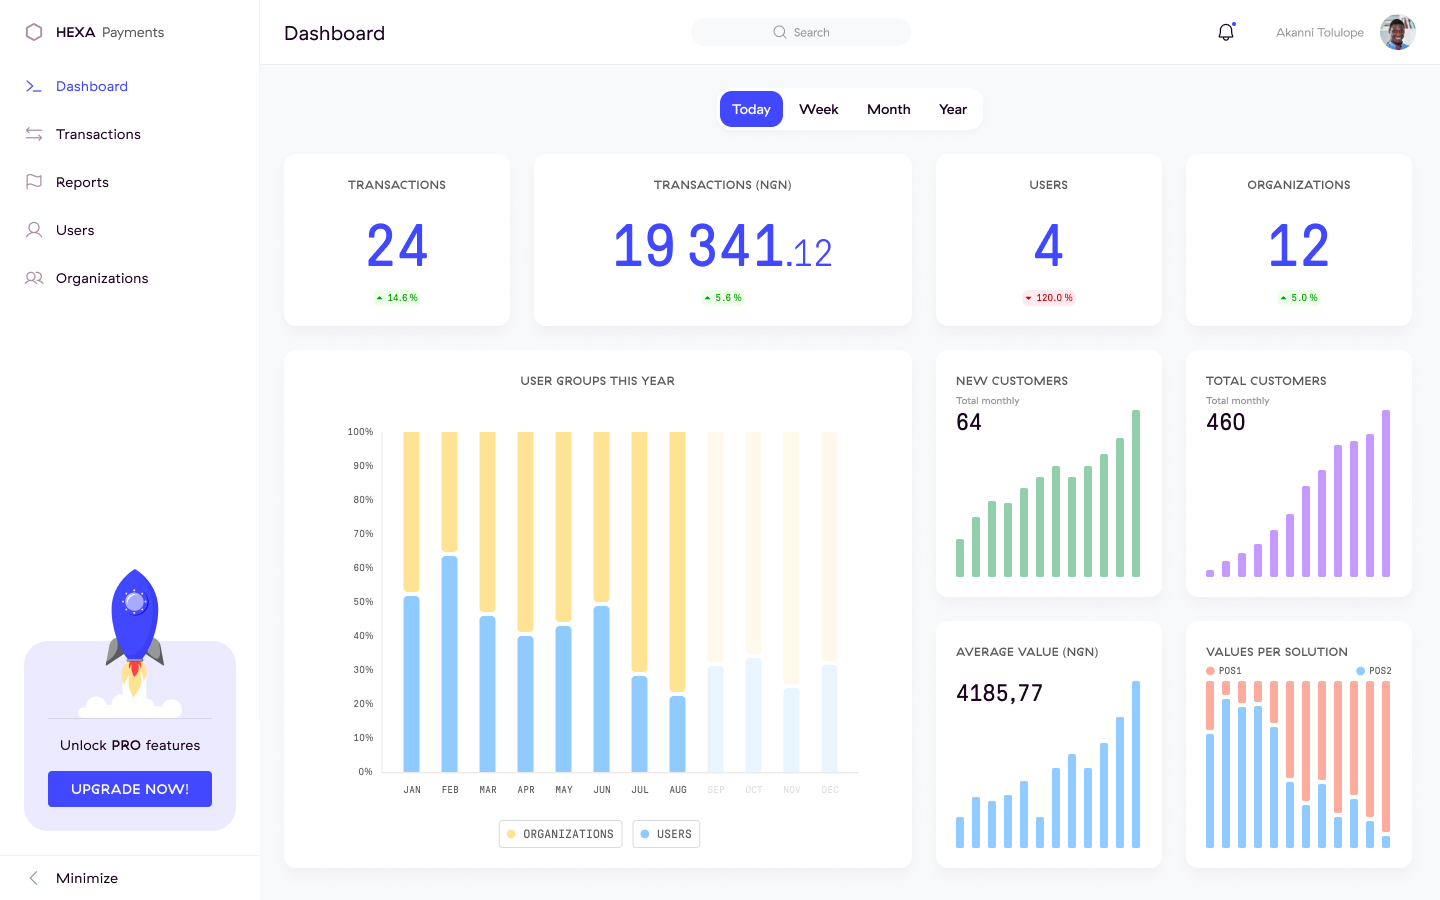1440x900 pixels.
Task: Switch to the Week tab
Action: 818,109
